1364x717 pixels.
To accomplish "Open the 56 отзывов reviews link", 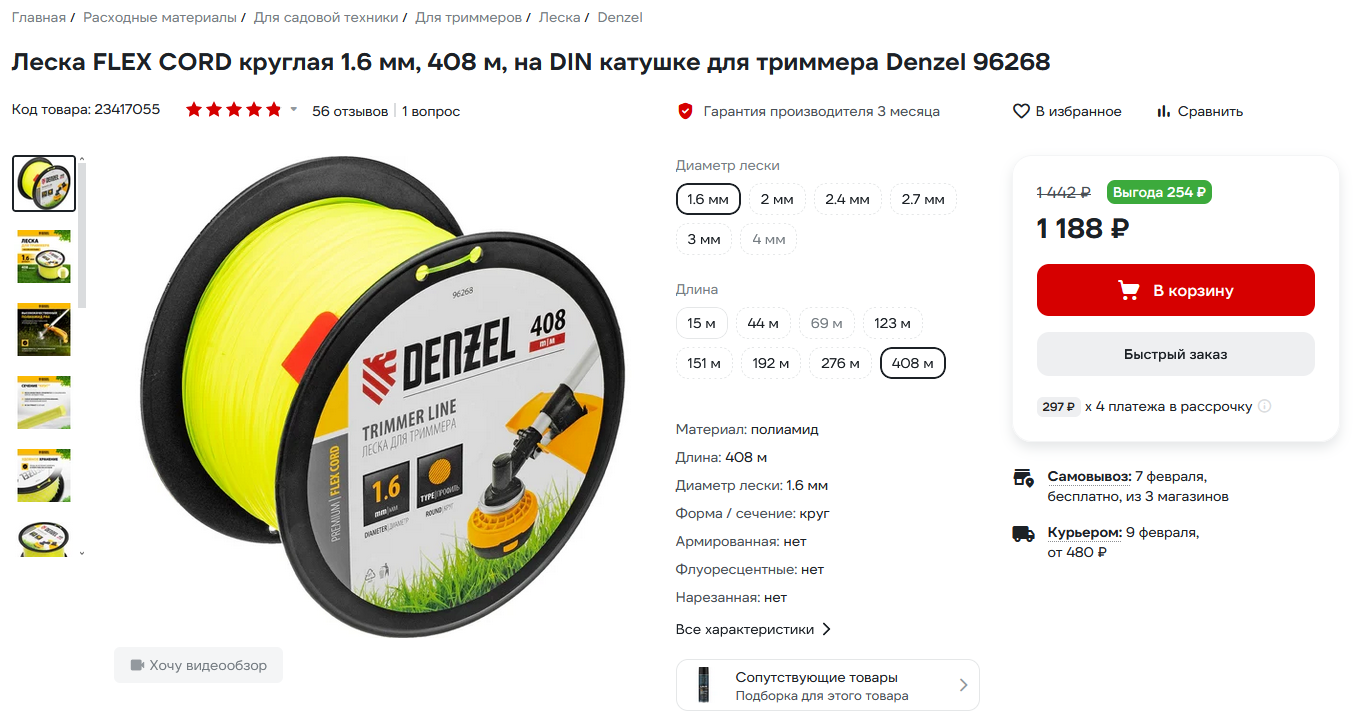I will [350, 111].
